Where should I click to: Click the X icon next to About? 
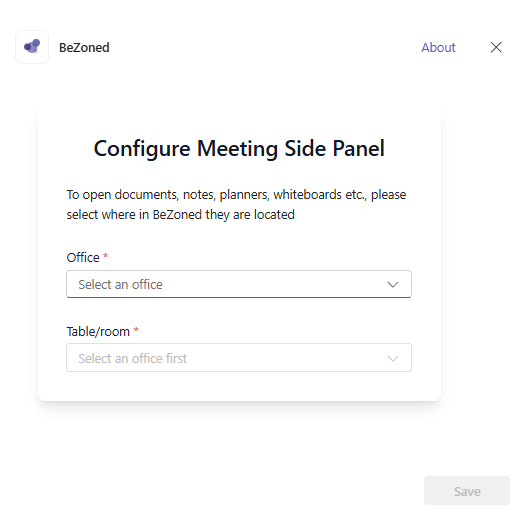(496, 48)
